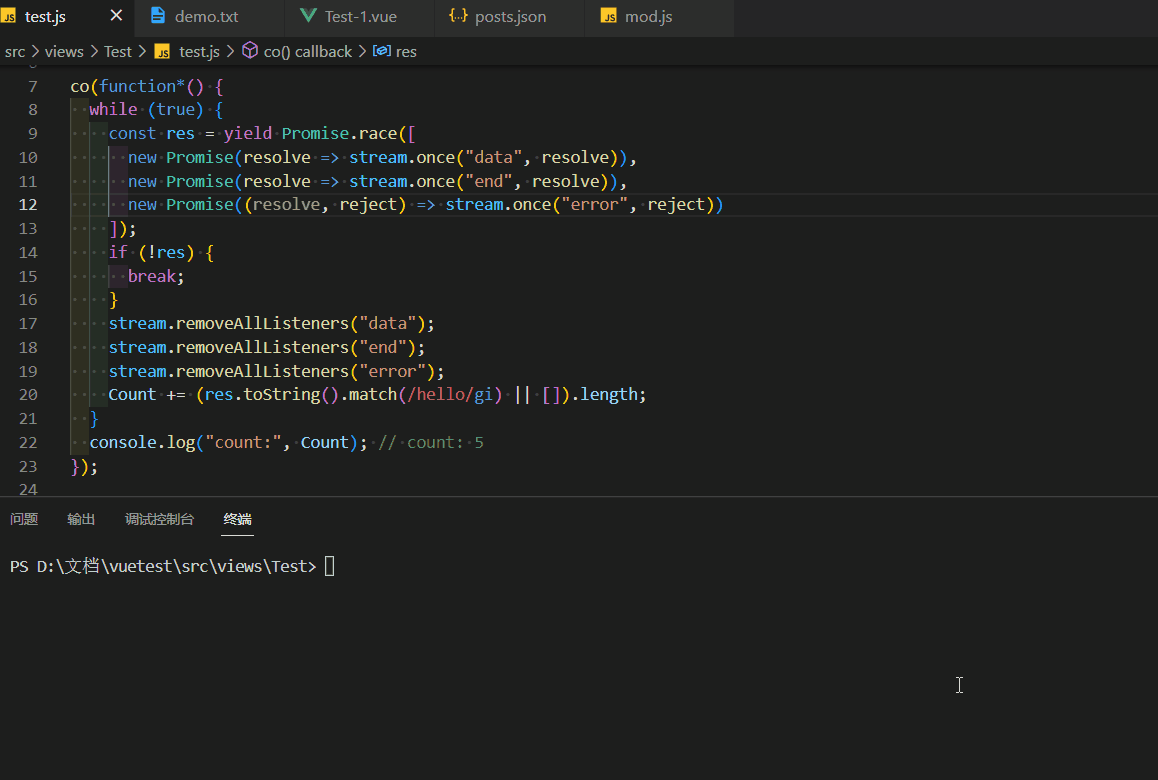The width and height of the screenshot is (1158, 780).
Task: Click the Vue icon on Test-1.vue tab
Action: (308, 16)
